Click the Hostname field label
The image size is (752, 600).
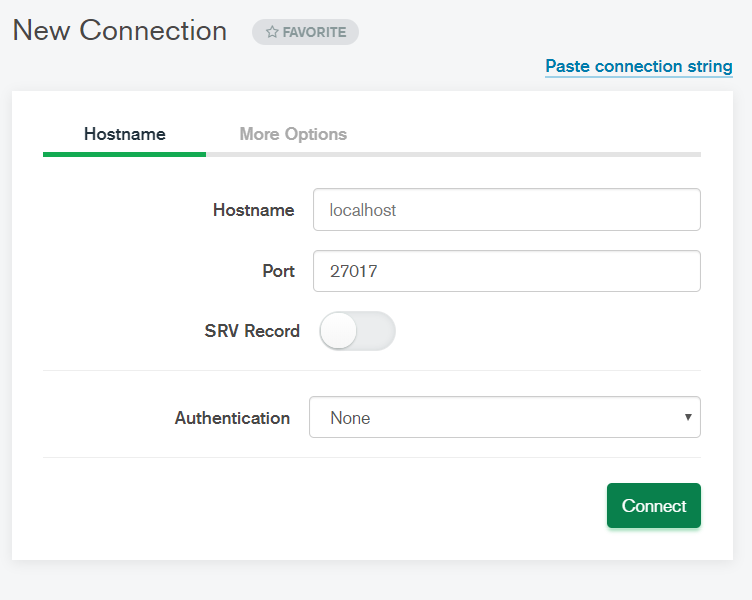(253, 210)
